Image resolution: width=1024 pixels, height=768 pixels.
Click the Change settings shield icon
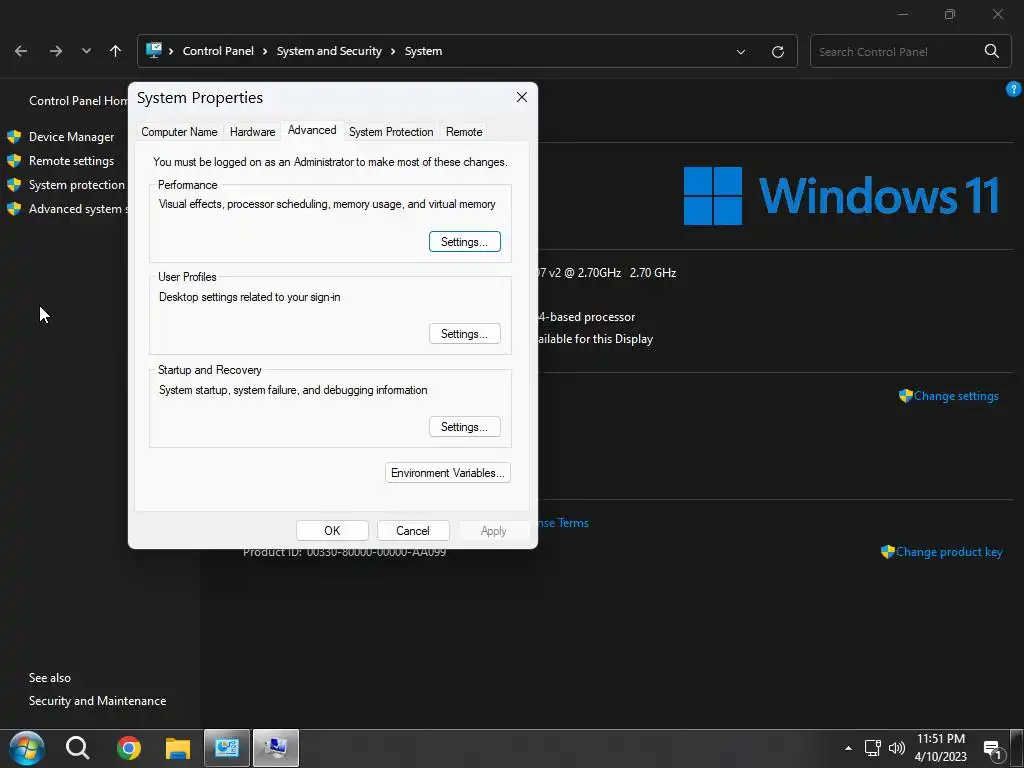pyautogui.click(x=905, y=396)
